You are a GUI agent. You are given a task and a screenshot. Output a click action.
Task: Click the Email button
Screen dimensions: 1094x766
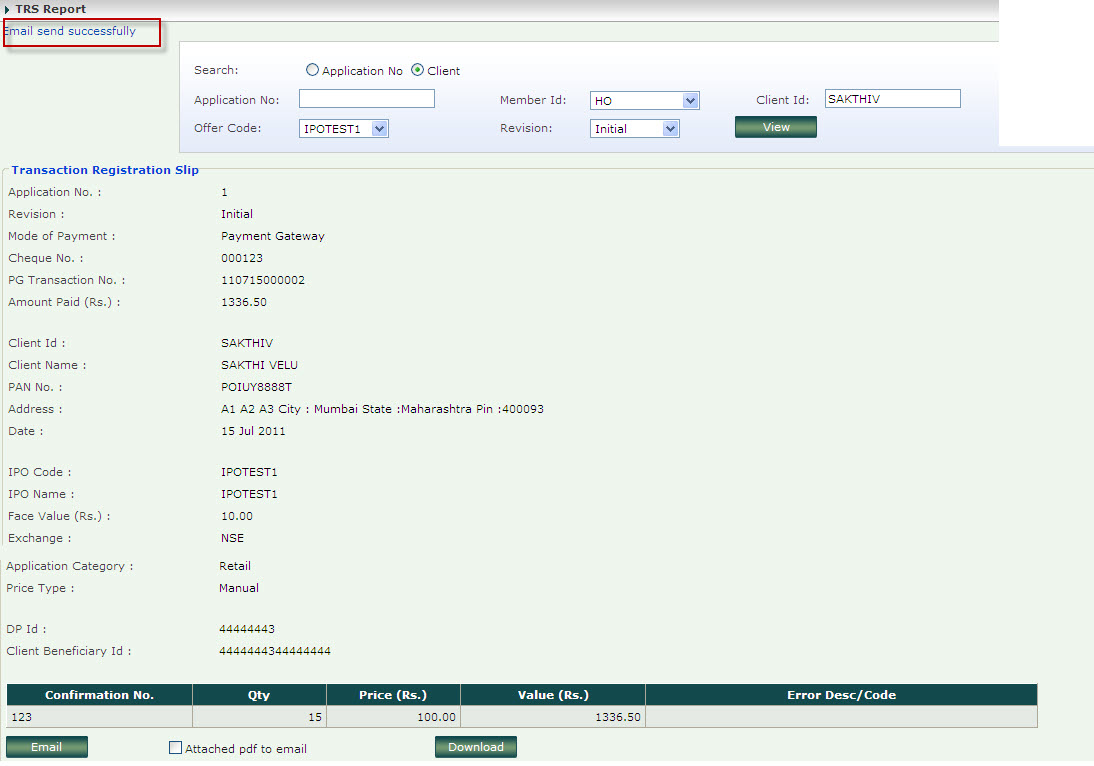[x=47, y=747]
